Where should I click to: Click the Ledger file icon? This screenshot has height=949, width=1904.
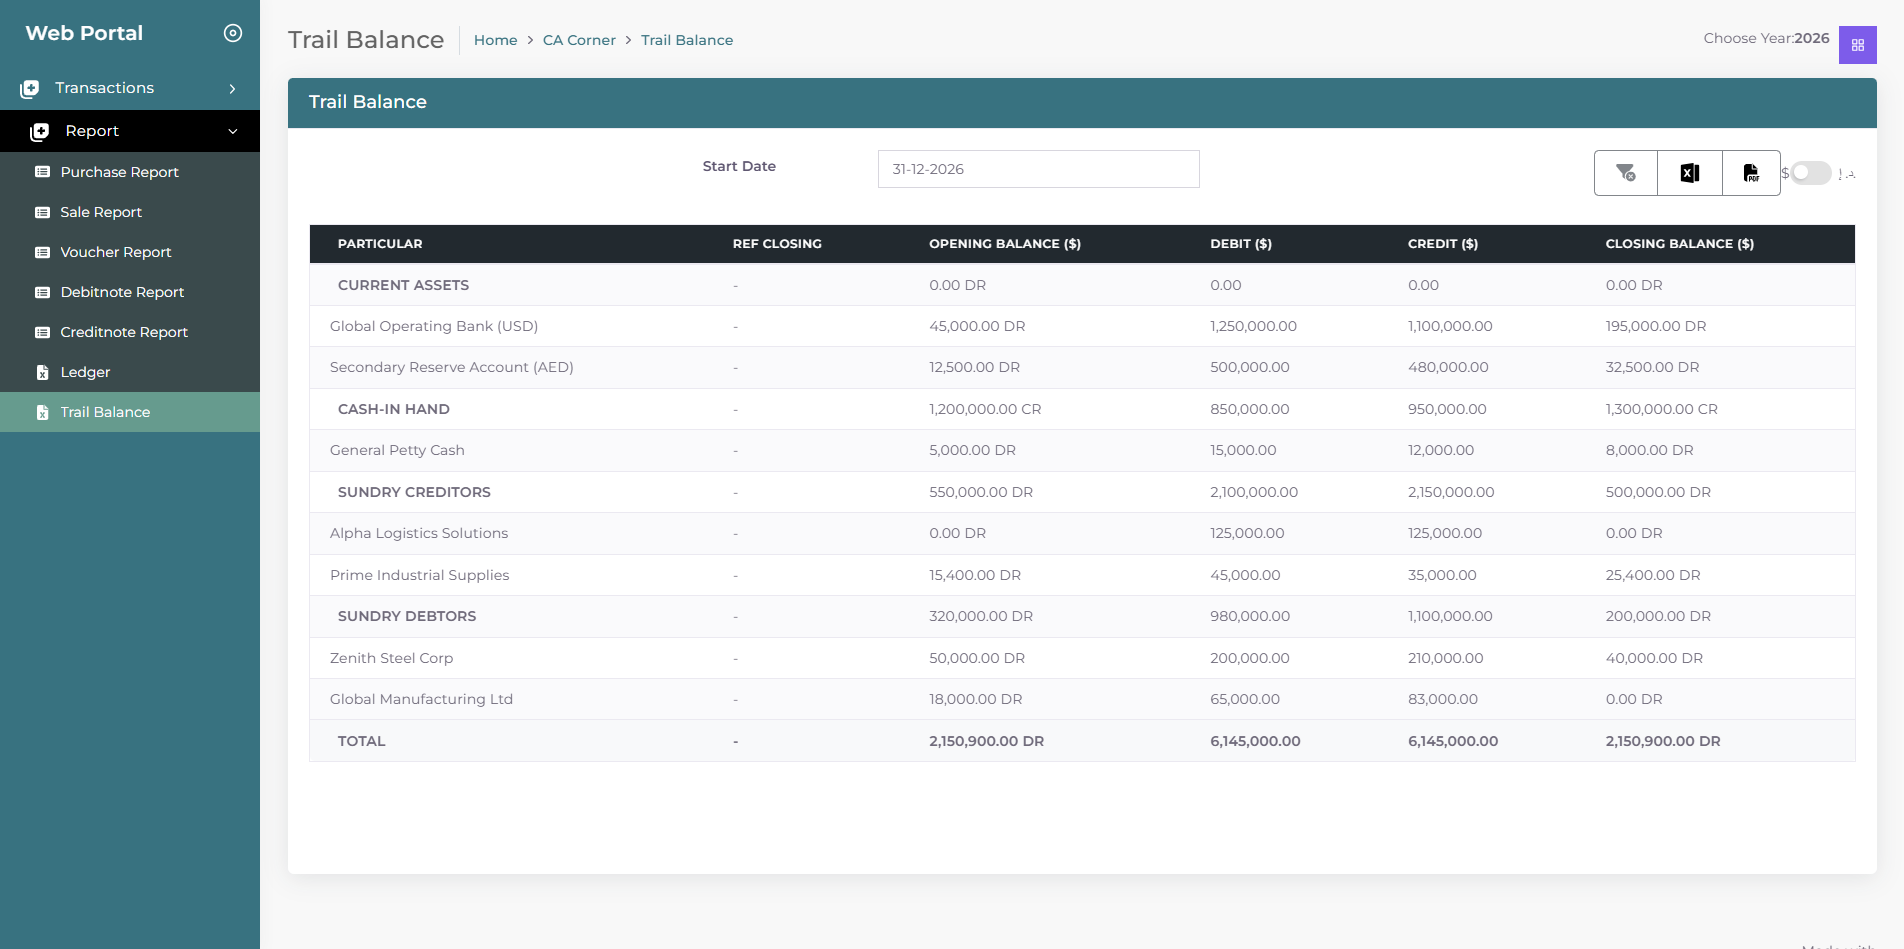tap(42, 373)
